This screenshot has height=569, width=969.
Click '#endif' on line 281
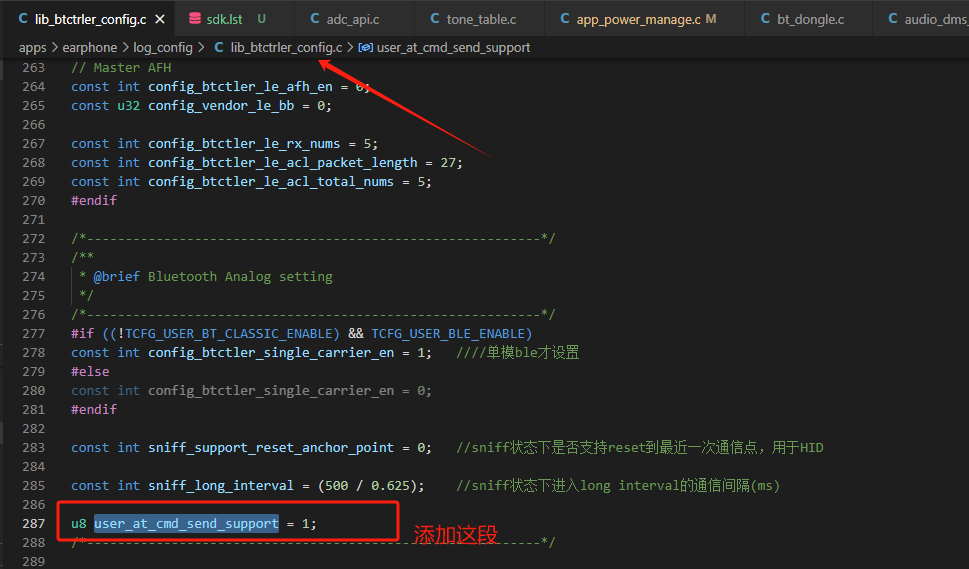94,409
